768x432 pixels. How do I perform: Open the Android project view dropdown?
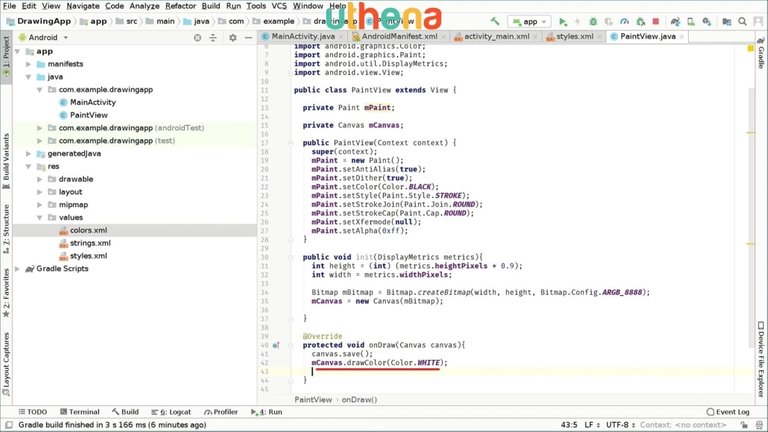click(46, 37)
